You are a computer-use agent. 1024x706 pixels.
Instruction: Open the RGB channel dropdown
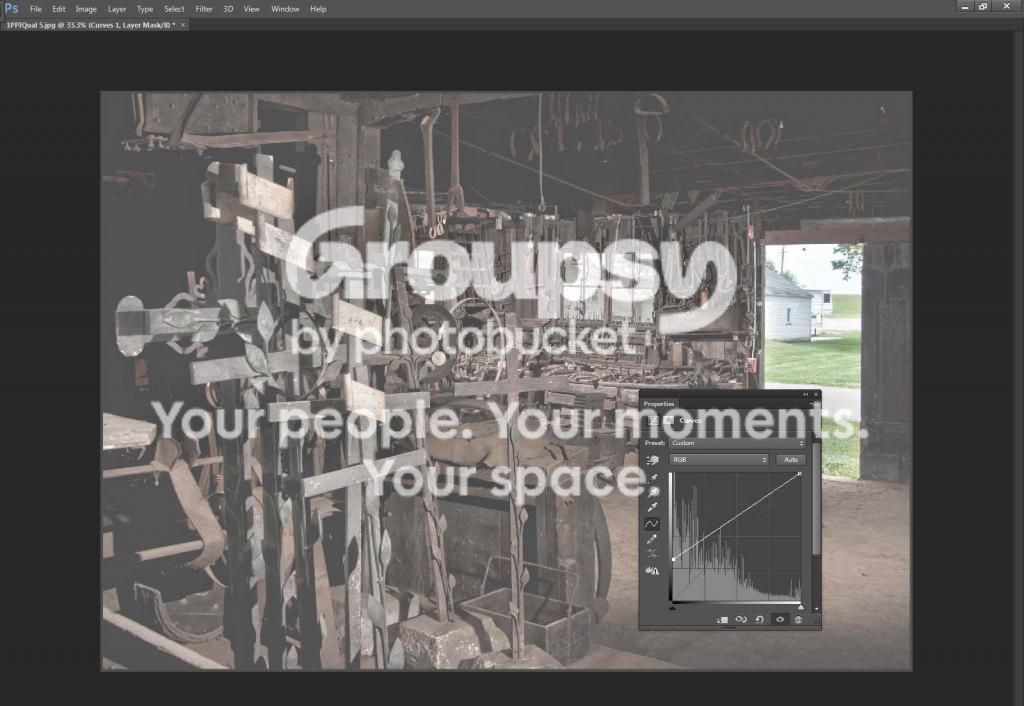[718, 460]
